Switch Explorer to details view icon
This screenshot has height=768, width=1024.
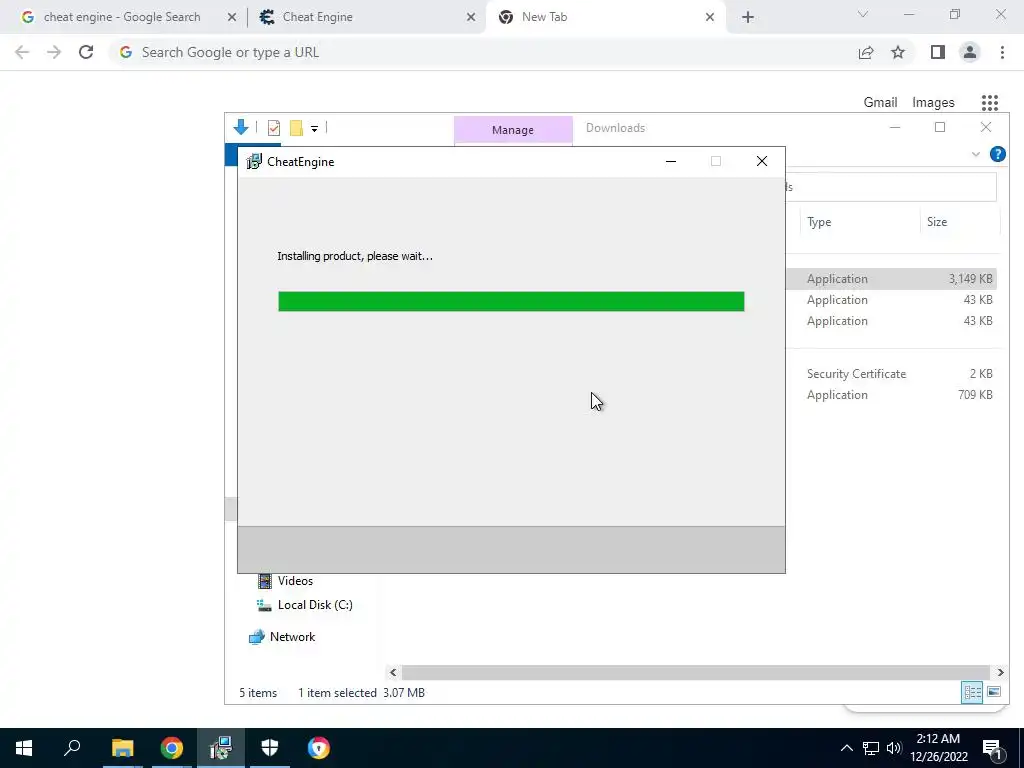[x=972, y=692]
